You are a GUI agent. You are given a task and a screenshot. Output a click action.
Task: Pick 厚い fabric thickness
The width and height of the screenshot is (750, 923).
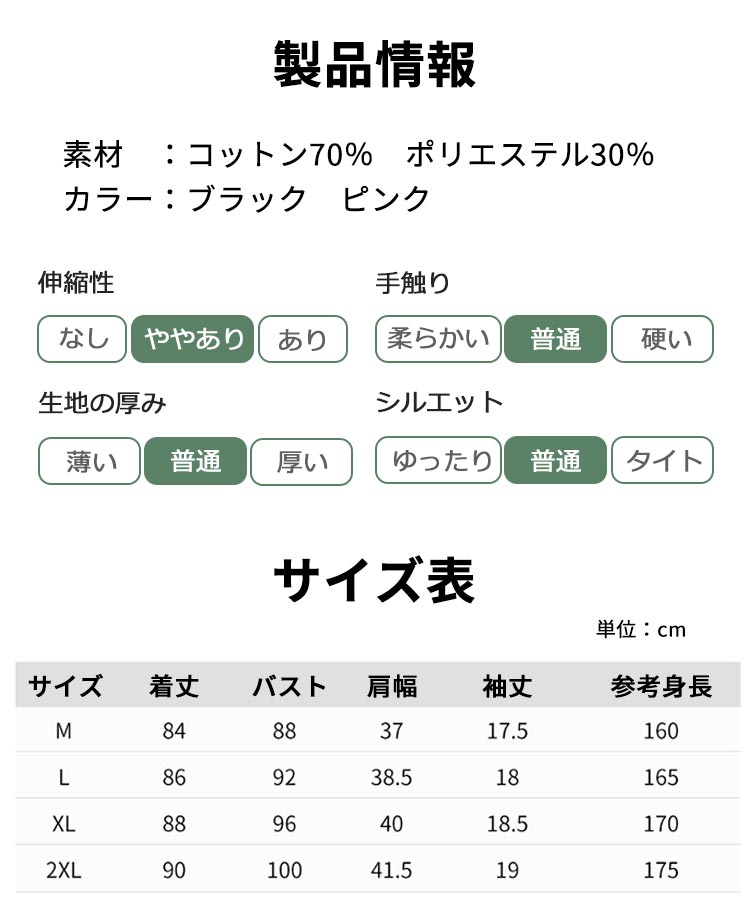301,461
